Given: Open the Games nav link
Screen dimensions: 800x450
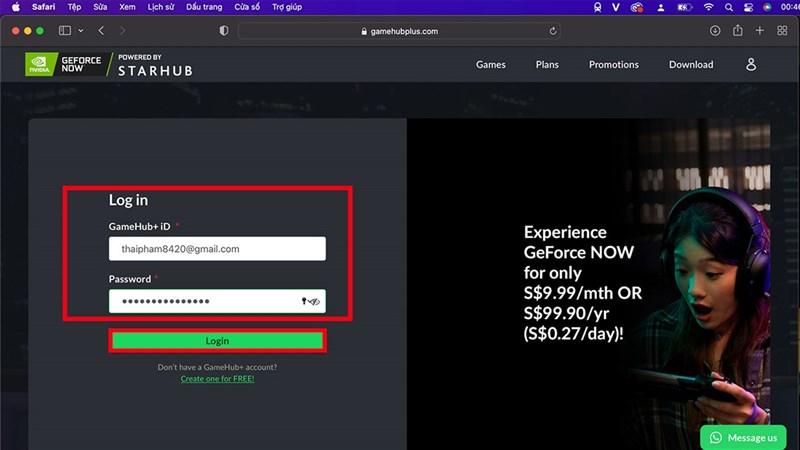Looking at the screenshot, I should 490,64.
